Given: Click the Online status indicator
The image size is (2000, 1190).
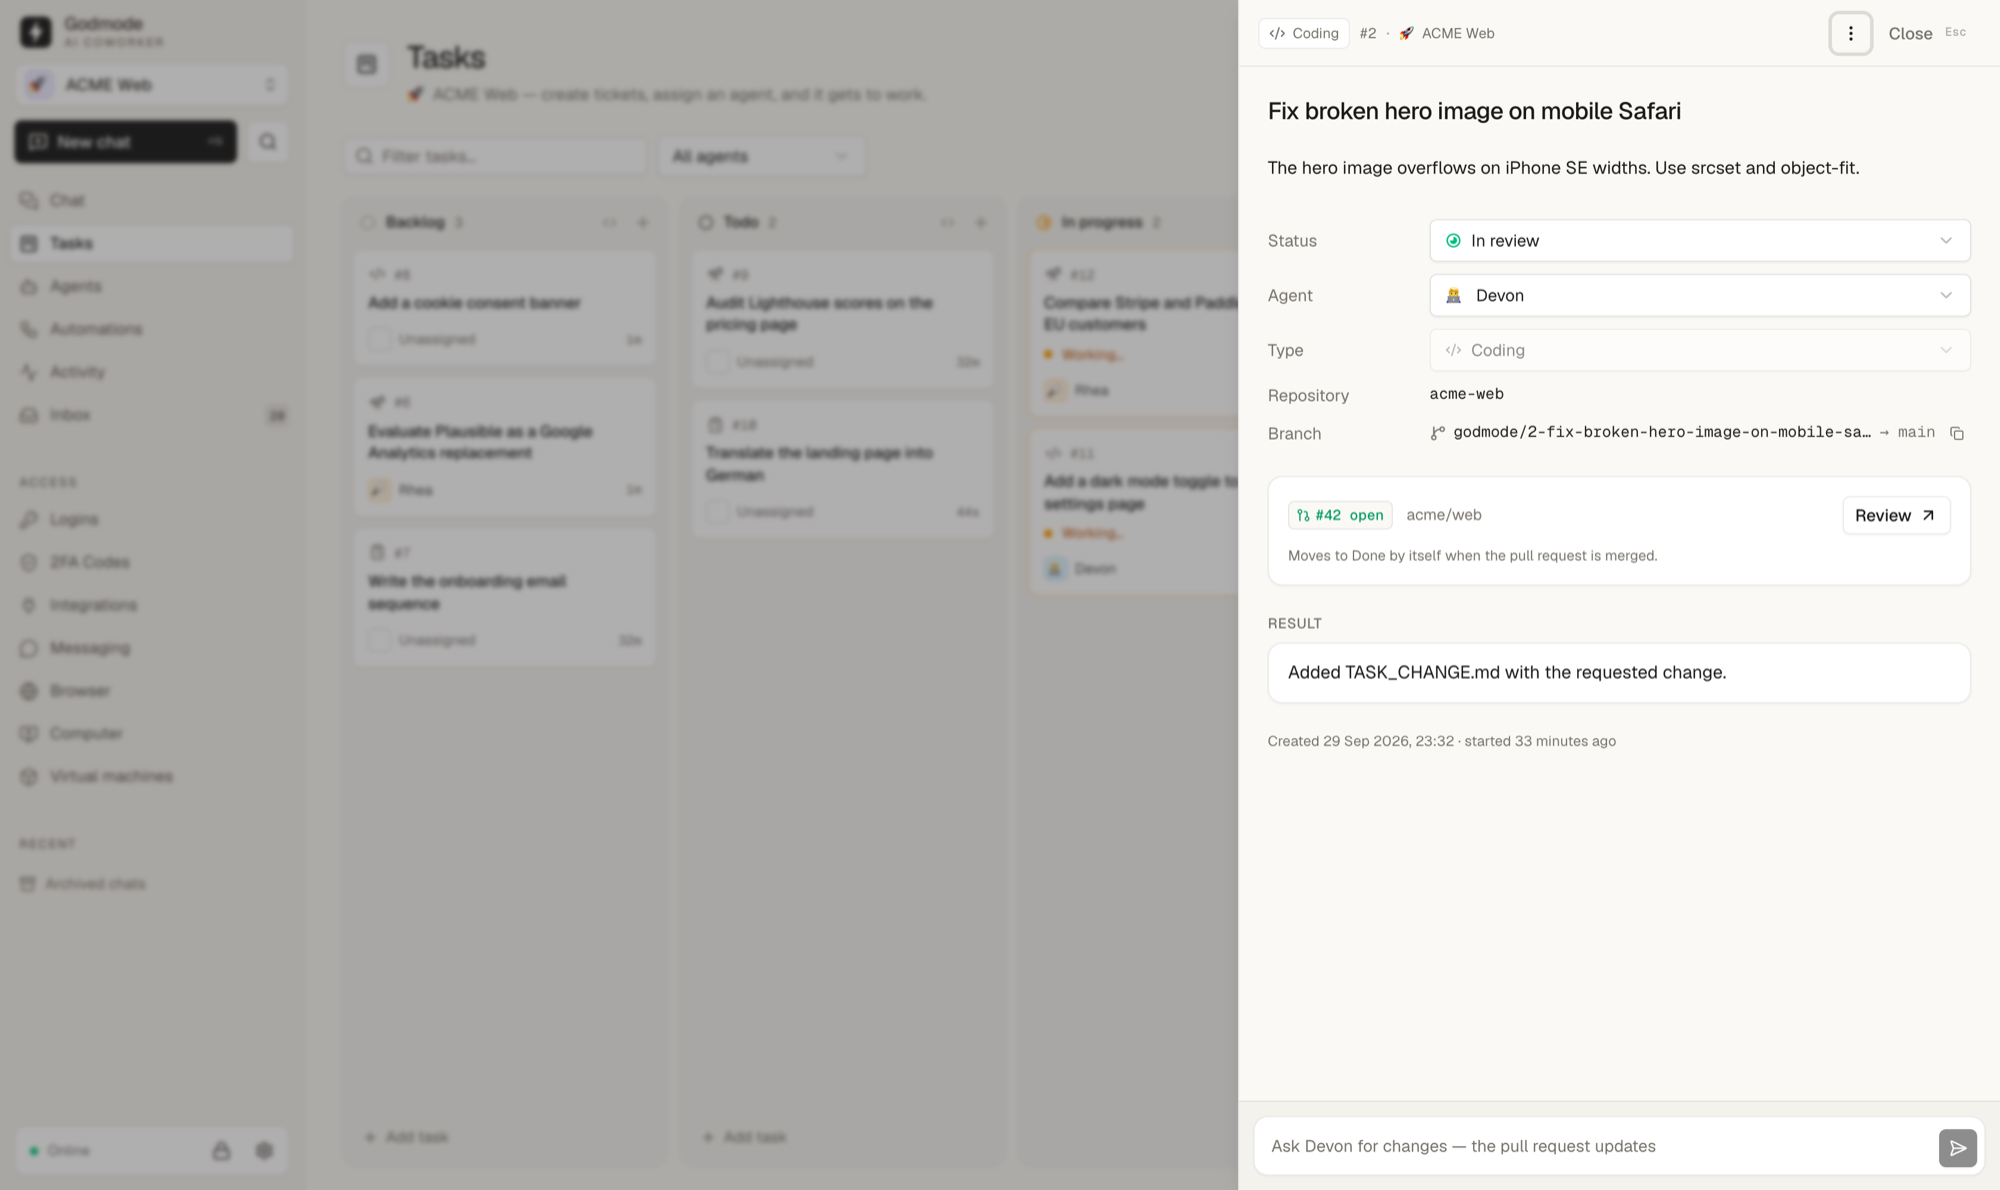Looking at the screenshot, I should coord(60,1150).
